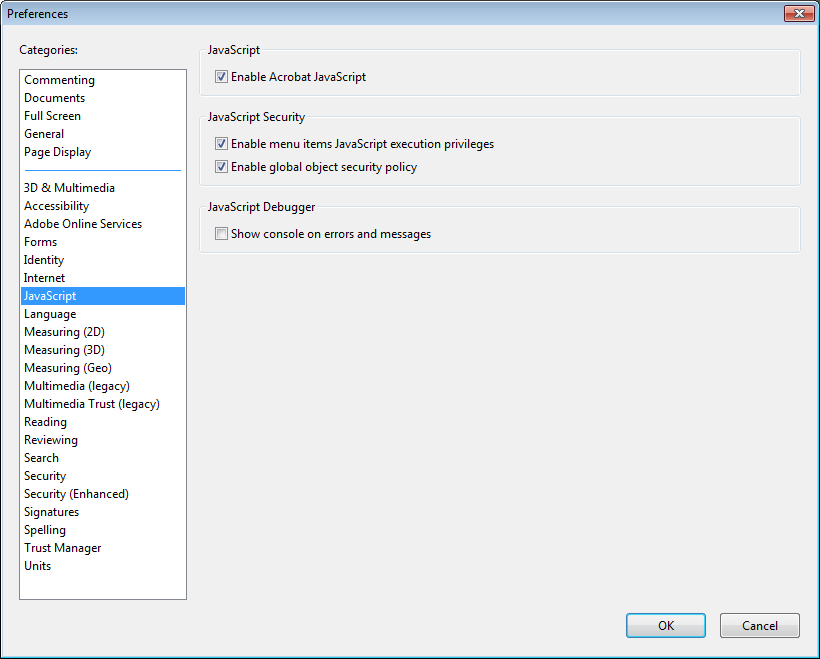The width and height of the screenshot is (820, 659).
Task: Select the Reviewing category
Action: pos(103,440)
